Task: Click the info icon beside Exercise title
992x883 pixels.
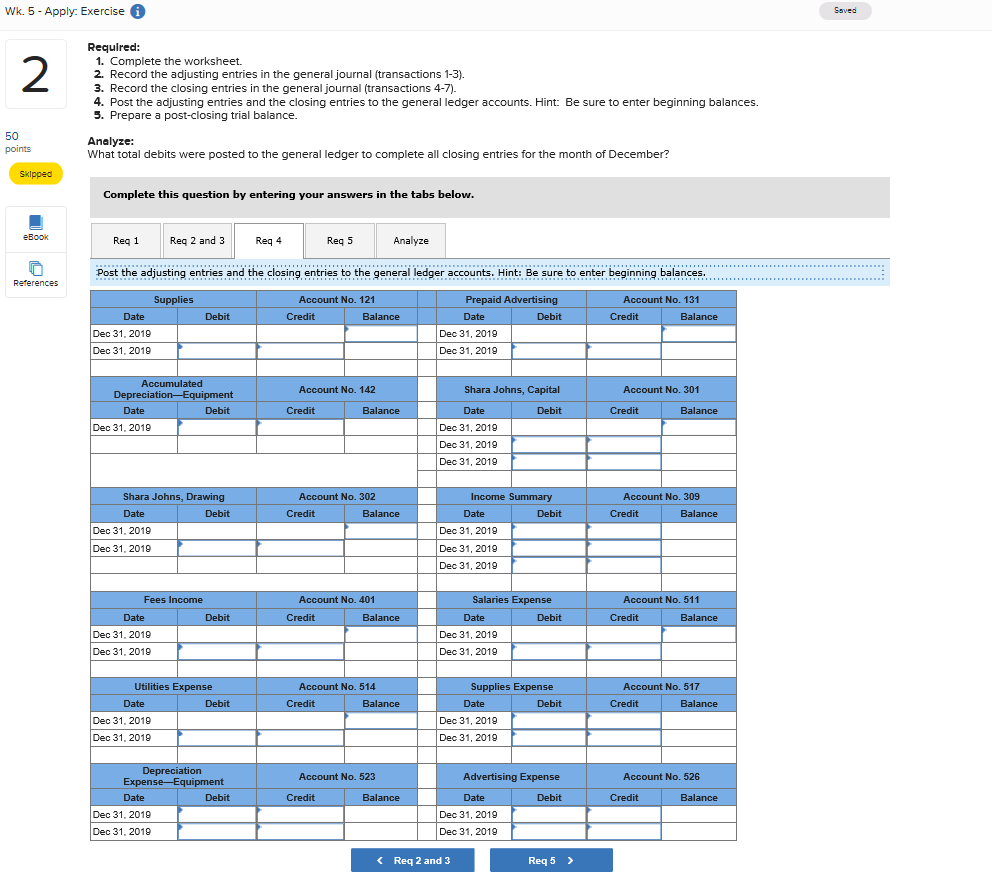Action: (137, 11)
